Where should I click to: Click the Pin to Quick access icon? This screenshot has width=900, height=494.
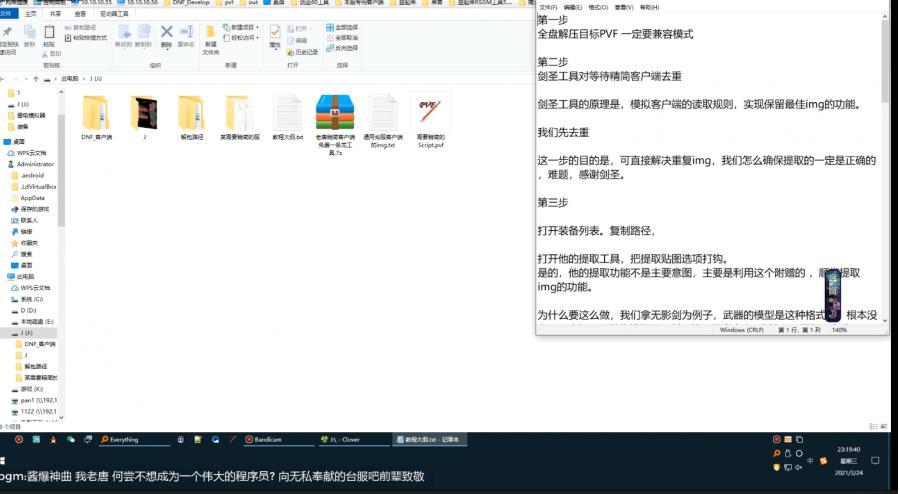pyautogui.click(x=8, y=33)
